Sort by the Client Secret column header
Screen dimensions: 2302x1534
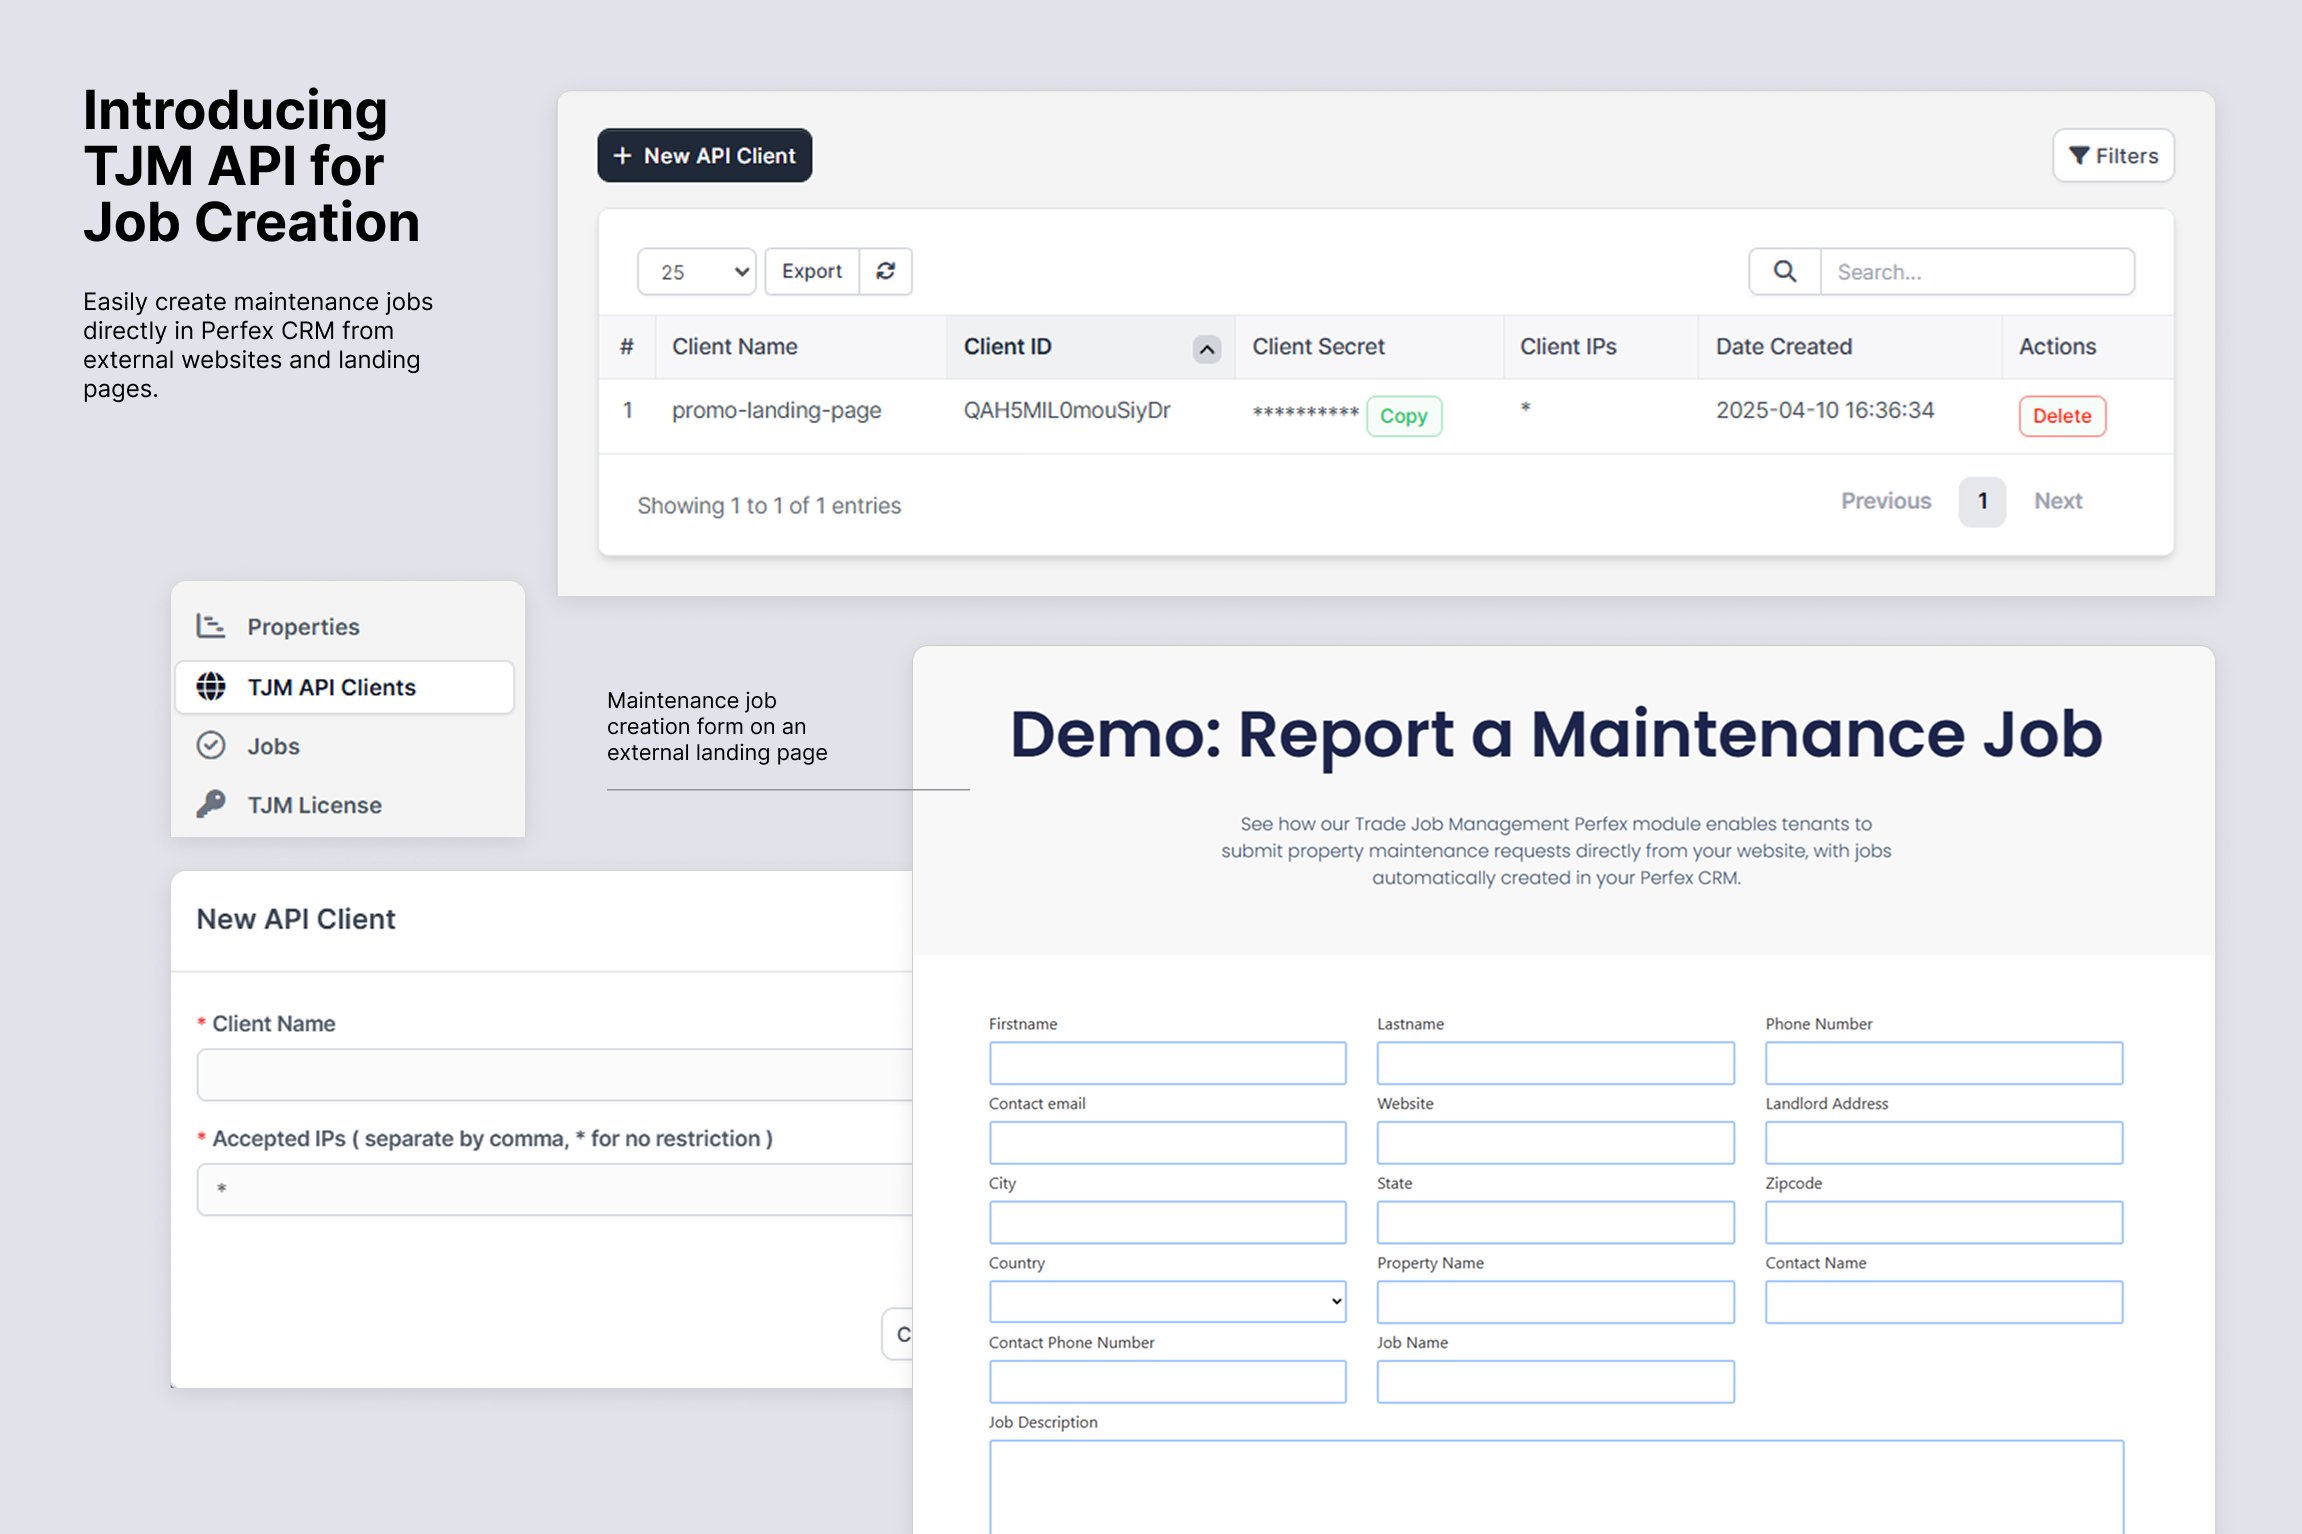(x=1318, y=347)
